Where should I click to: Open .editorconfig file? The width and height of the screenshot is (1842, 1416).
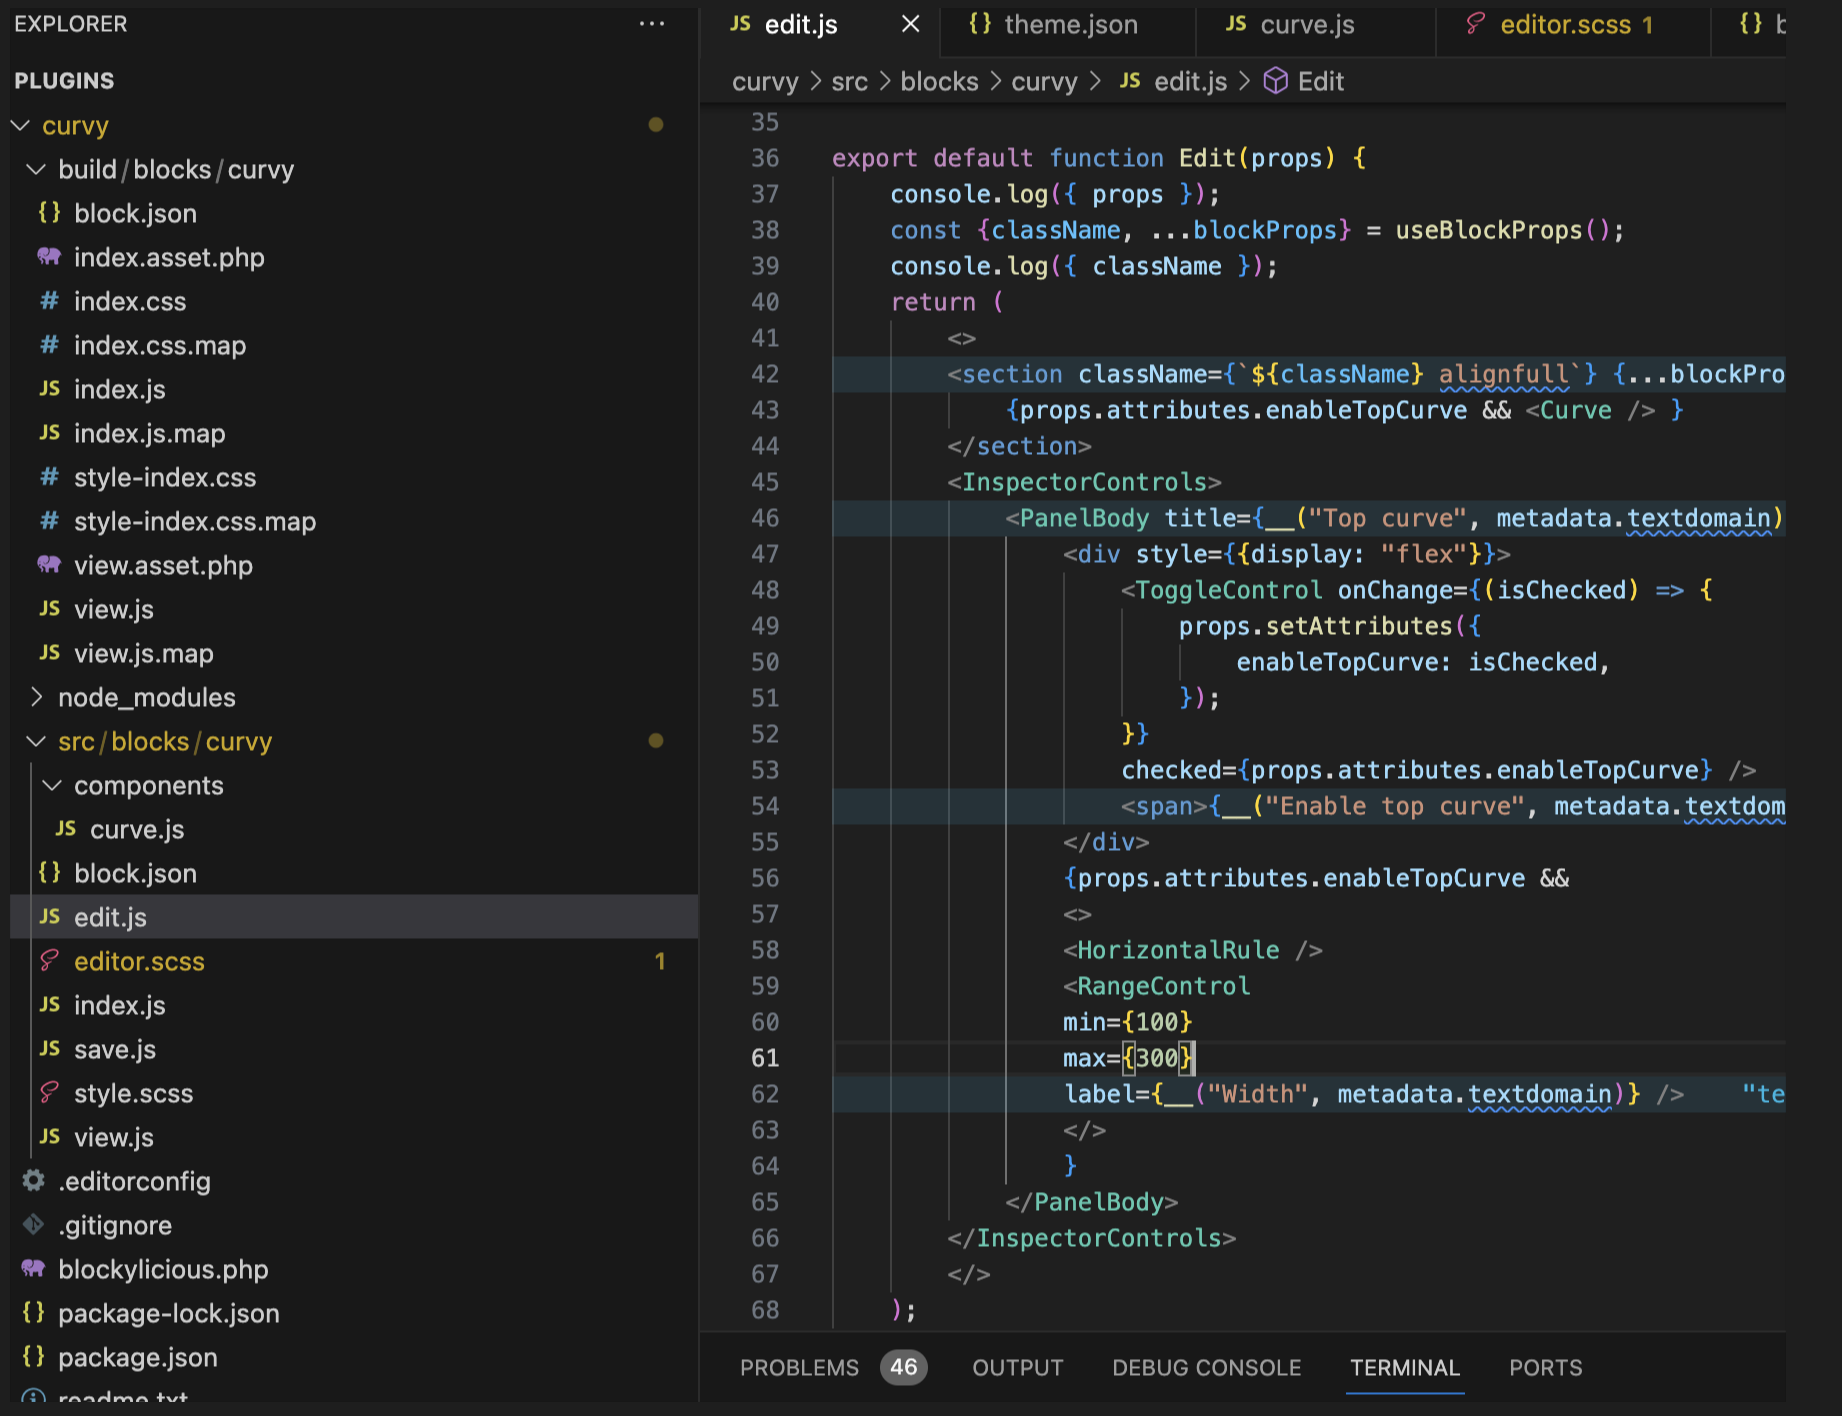(354, 1181)
